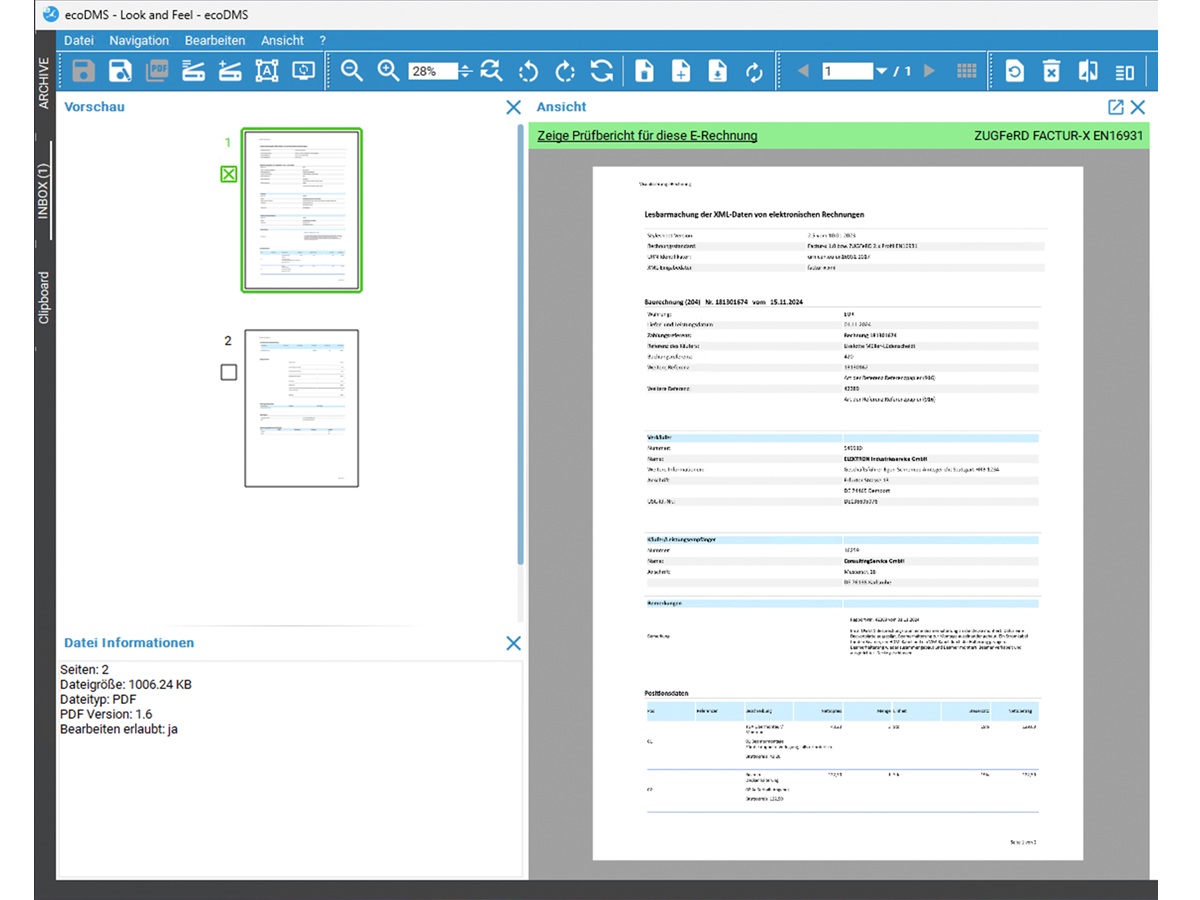Viewport: 1200px width, 900px height.
Task: Open Zeige Prüfbericht für diese E-Rechnung link
Action: point(647,136)
